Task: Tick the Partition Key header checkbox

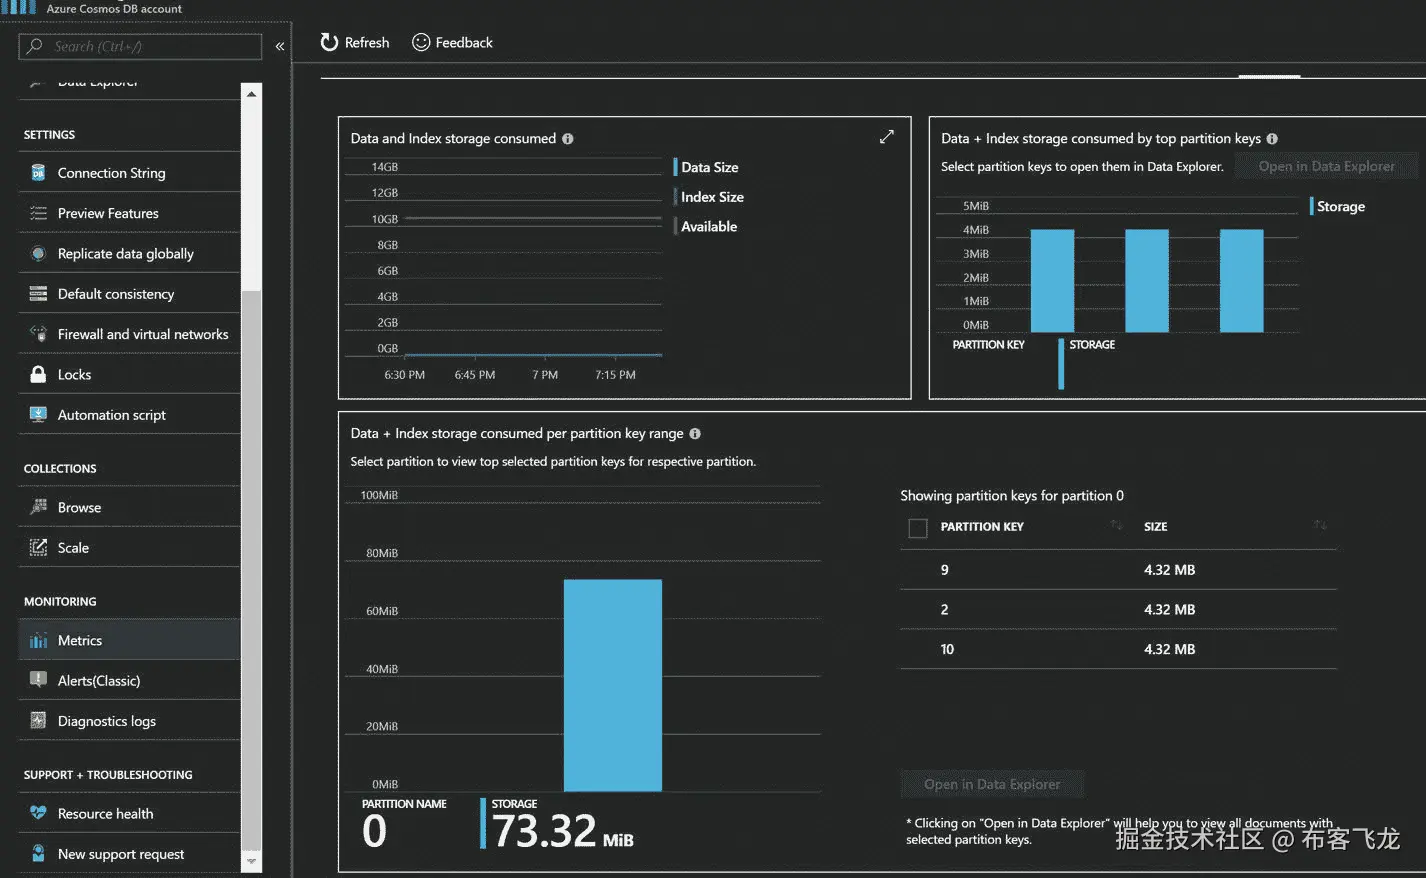Action: coord(918,528)
